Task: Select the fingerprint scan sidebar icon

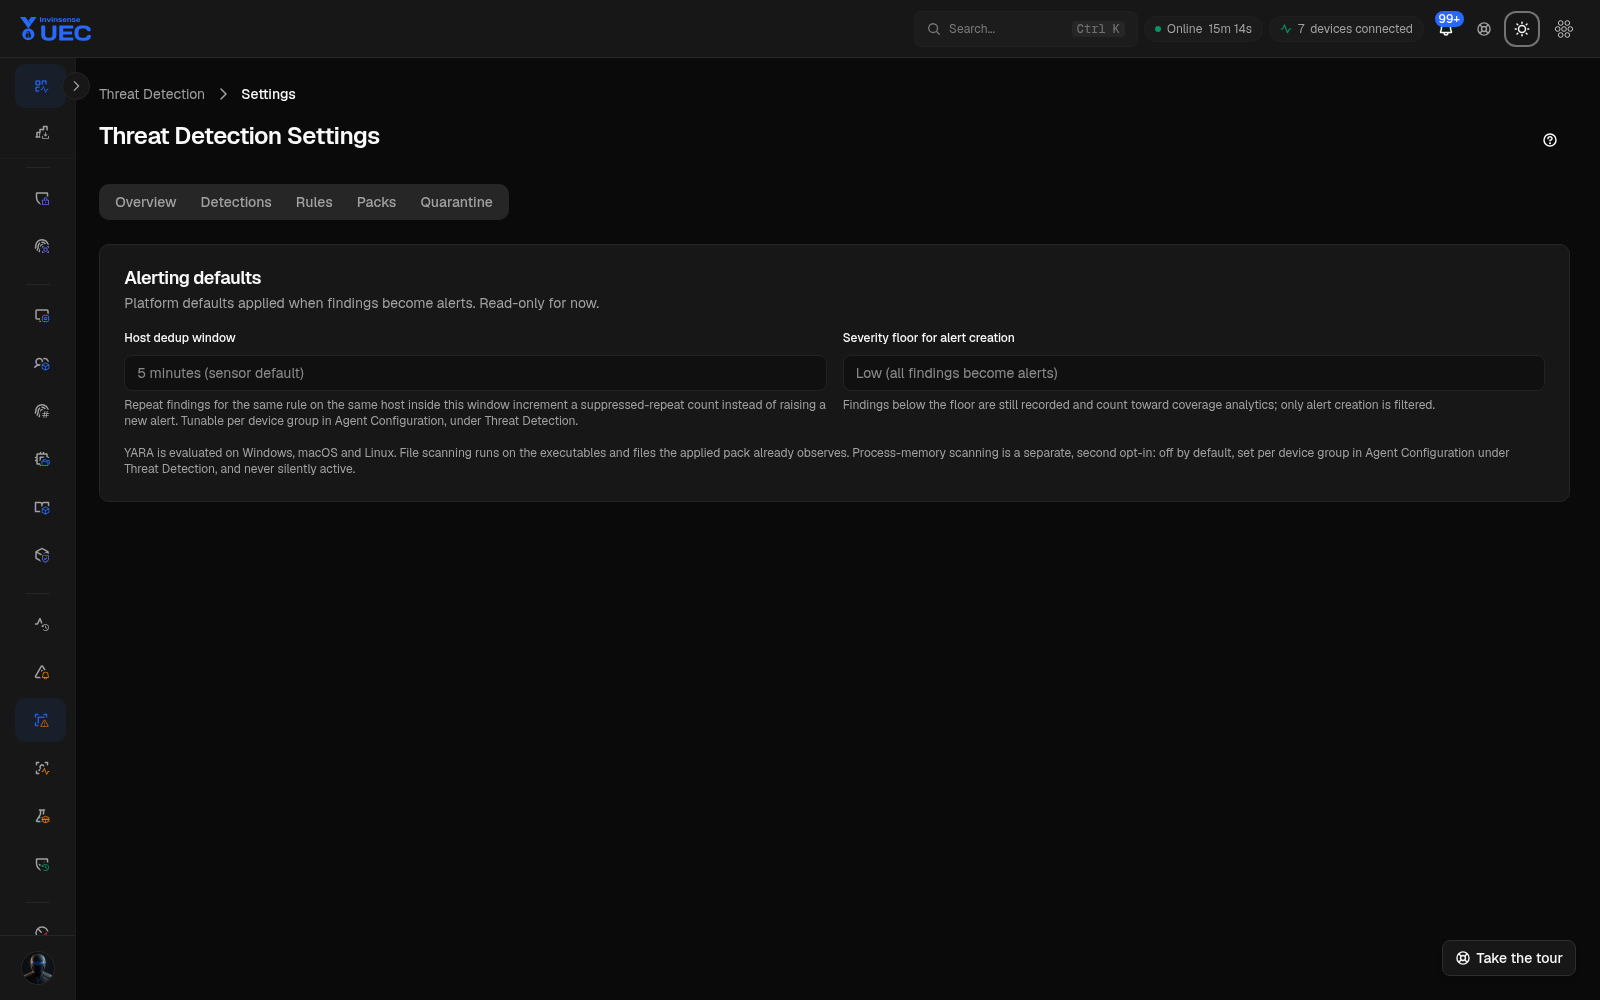Action: tap(41, 246)
